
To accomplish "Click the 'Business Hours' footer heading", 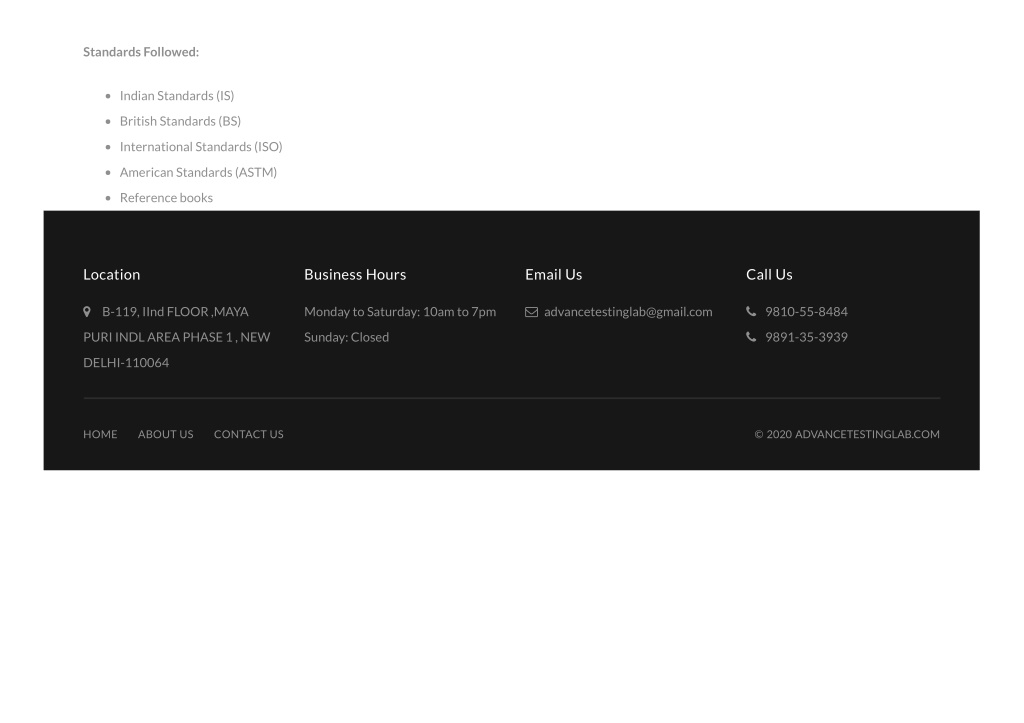I will 355,275.
